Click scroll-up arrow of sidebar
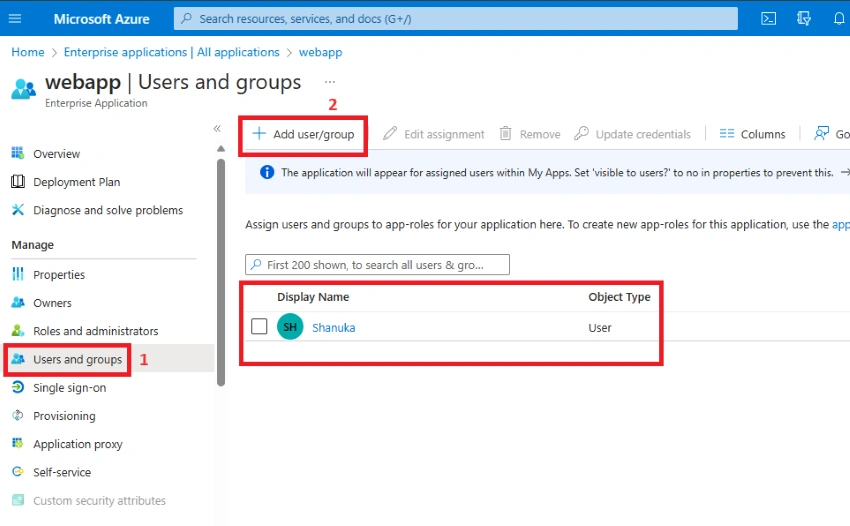This screenshot has width=850, height=526. pos(221,149)
